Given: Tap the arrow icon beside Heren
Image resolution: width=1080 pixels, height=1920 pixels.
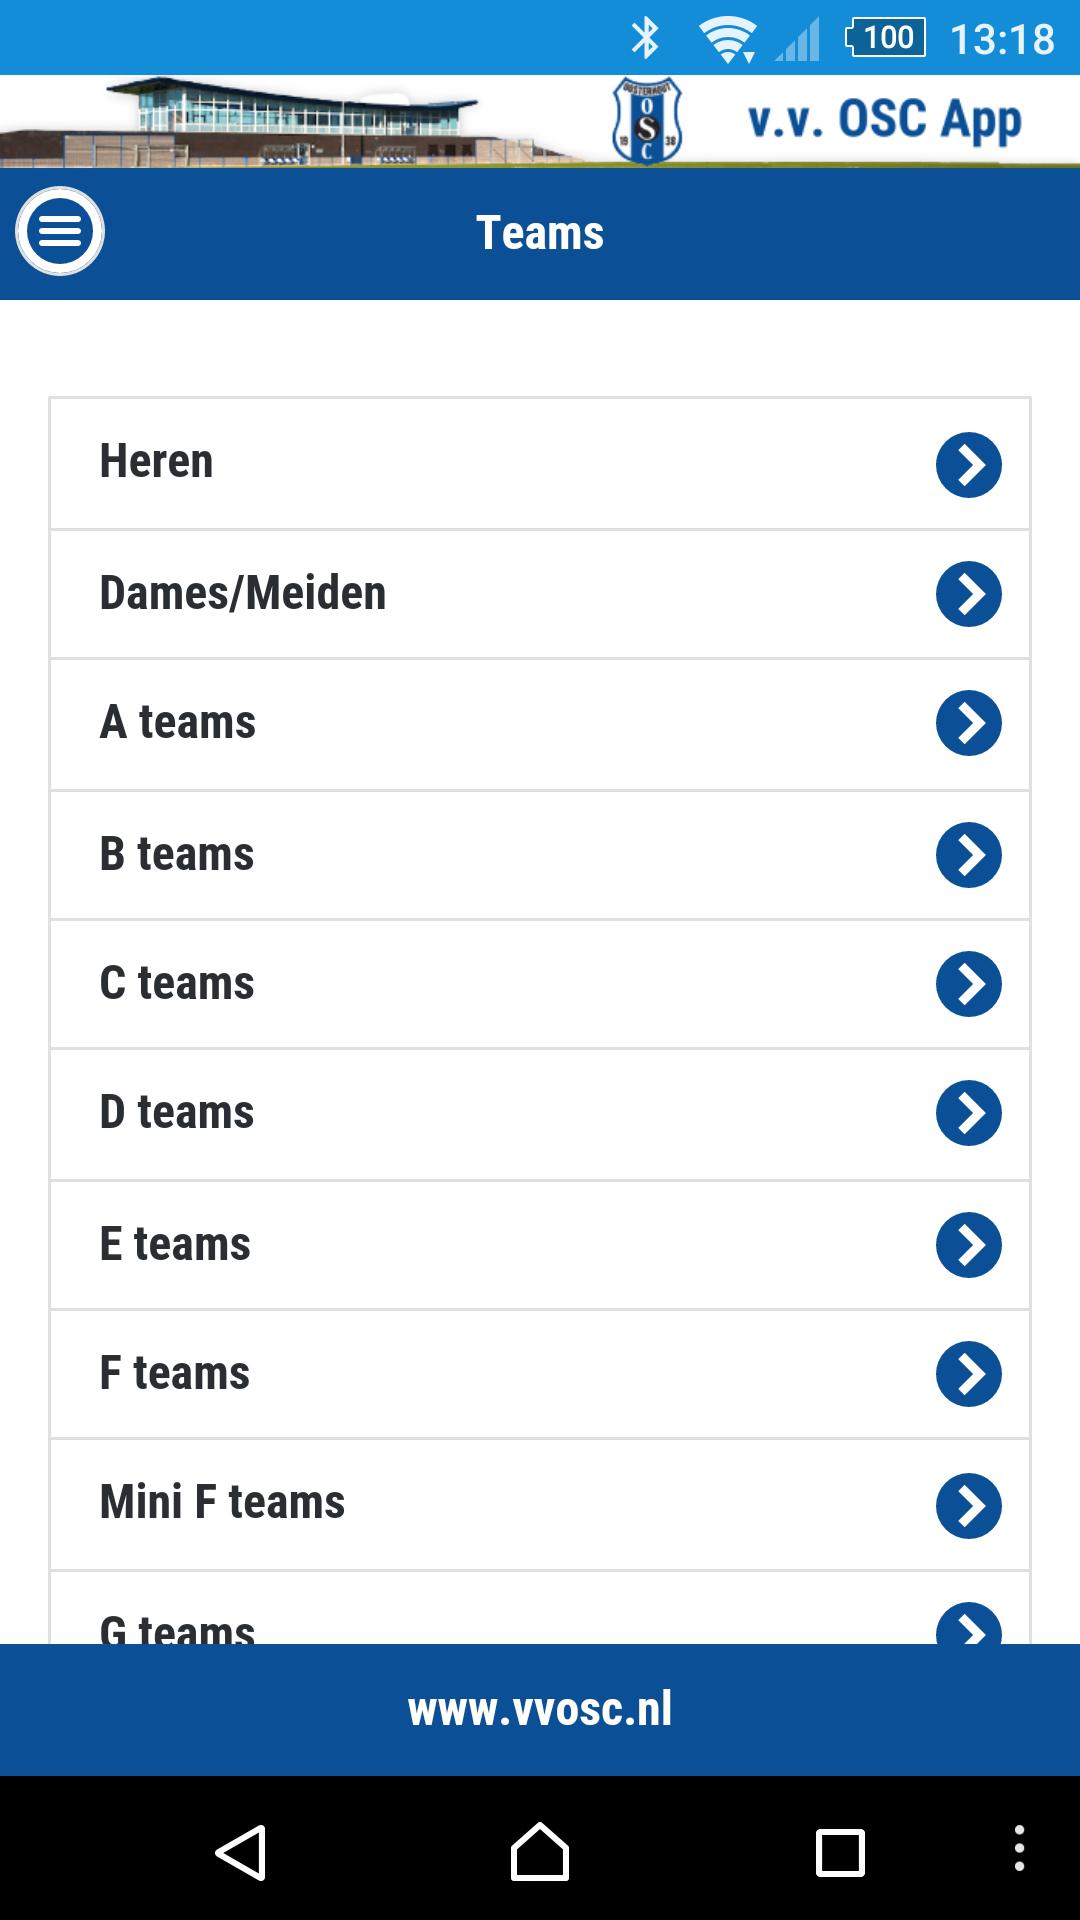Looking at the screenshot, I should click(968, 465).
